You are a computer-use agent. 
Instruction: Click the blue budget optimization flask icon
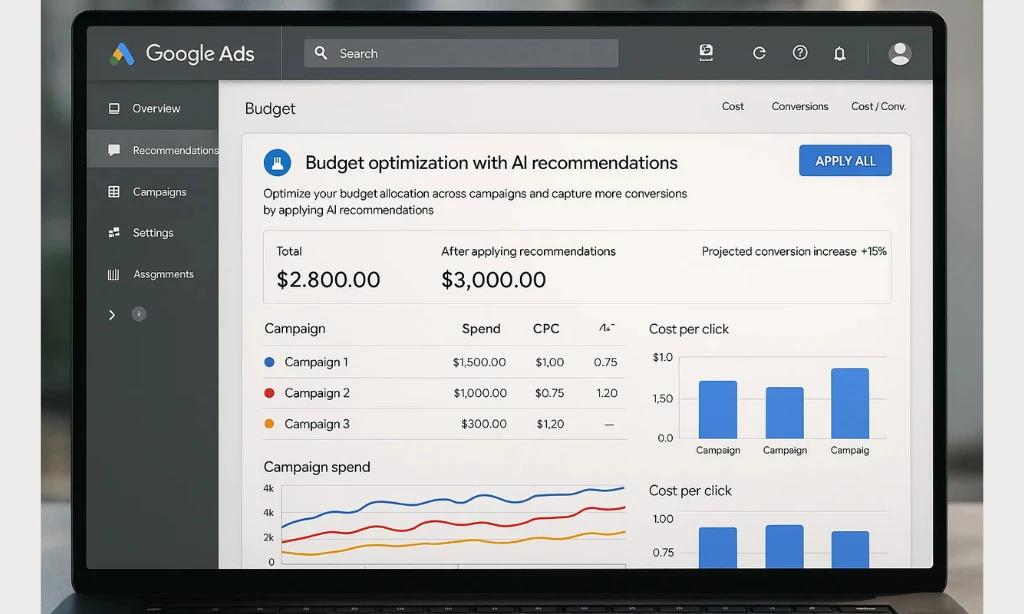[x=278, y=163]
